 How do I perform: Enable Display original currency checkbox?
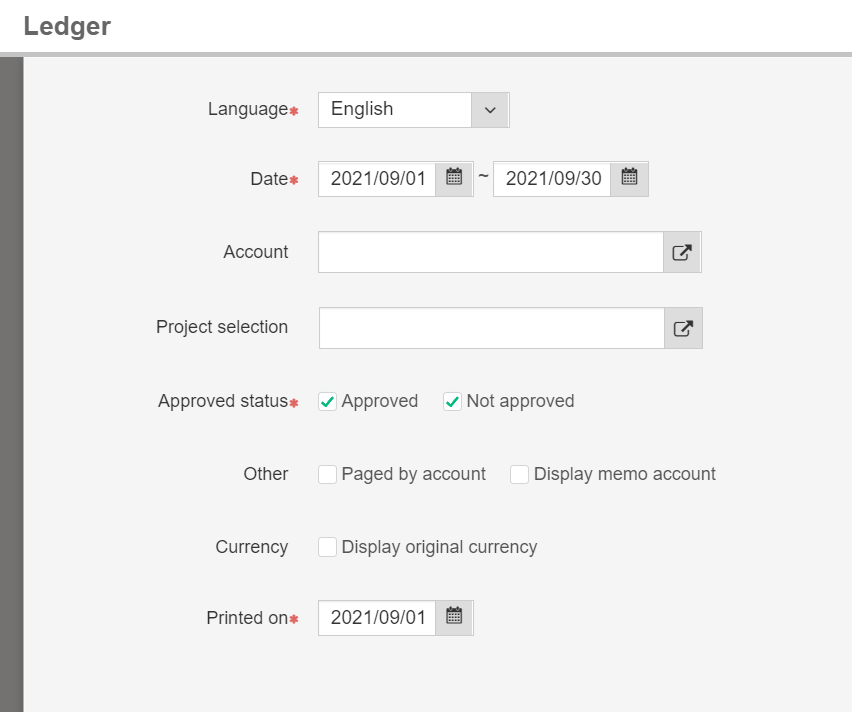[327, 548]
